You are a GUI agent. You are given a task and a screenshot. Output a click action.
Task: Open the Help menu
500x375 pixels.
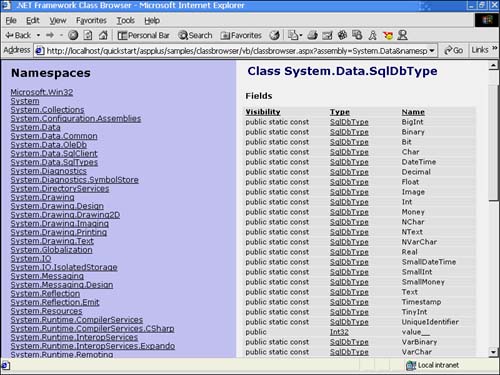pyautogui.click(x=152, y=21)
